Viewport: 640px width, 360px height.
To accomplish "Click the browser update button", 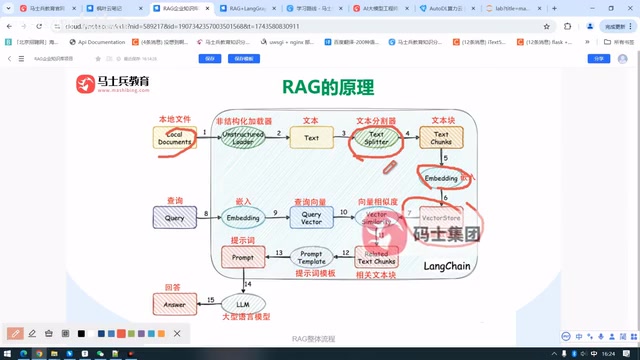I will coord(618,26).
